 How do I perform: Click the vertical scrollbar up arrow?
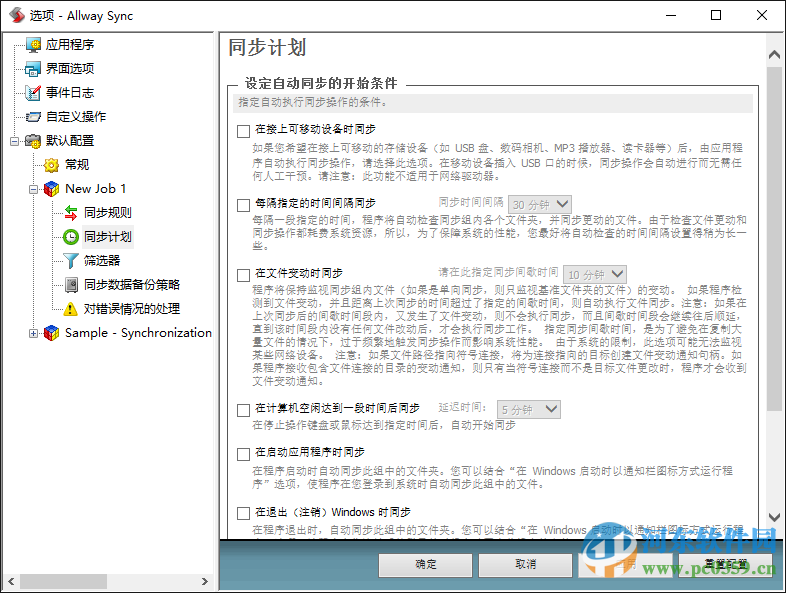[x=774, y=54]
